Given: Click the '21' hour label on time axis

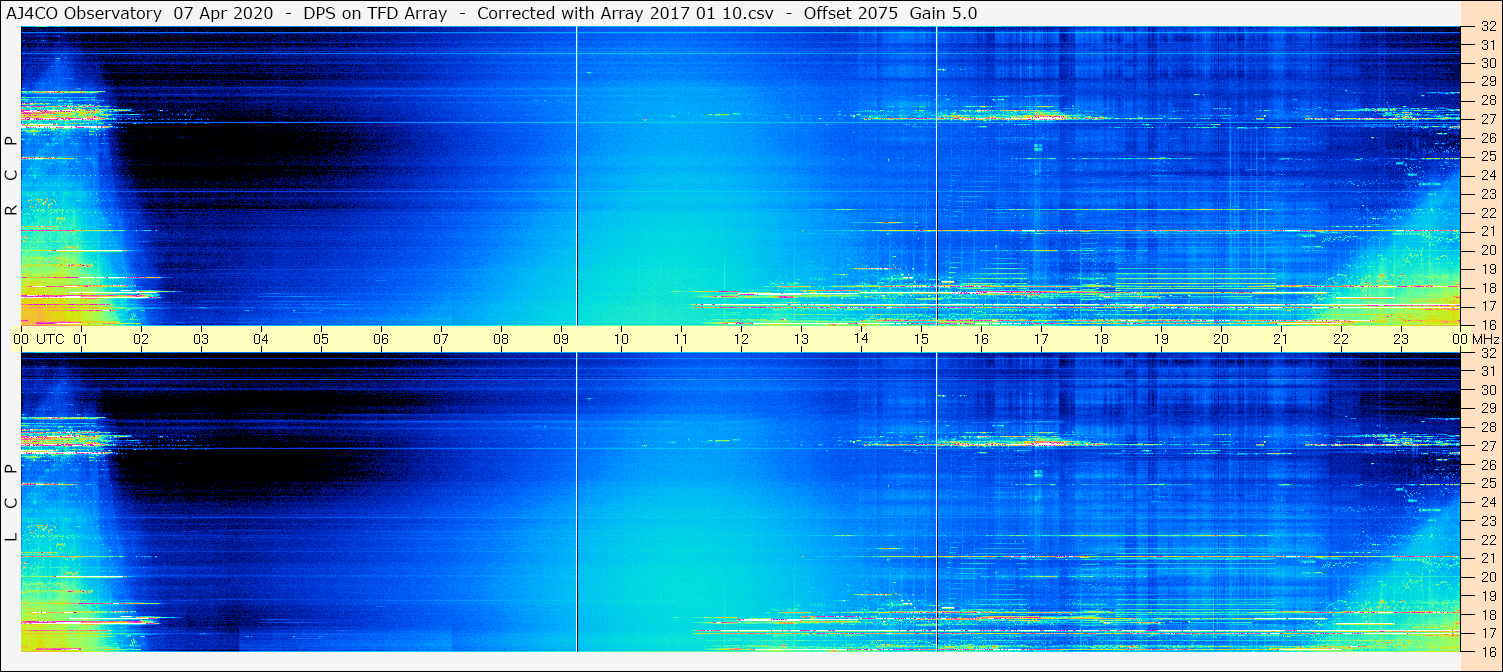Looking at the screenshot, I should 1281,339.
